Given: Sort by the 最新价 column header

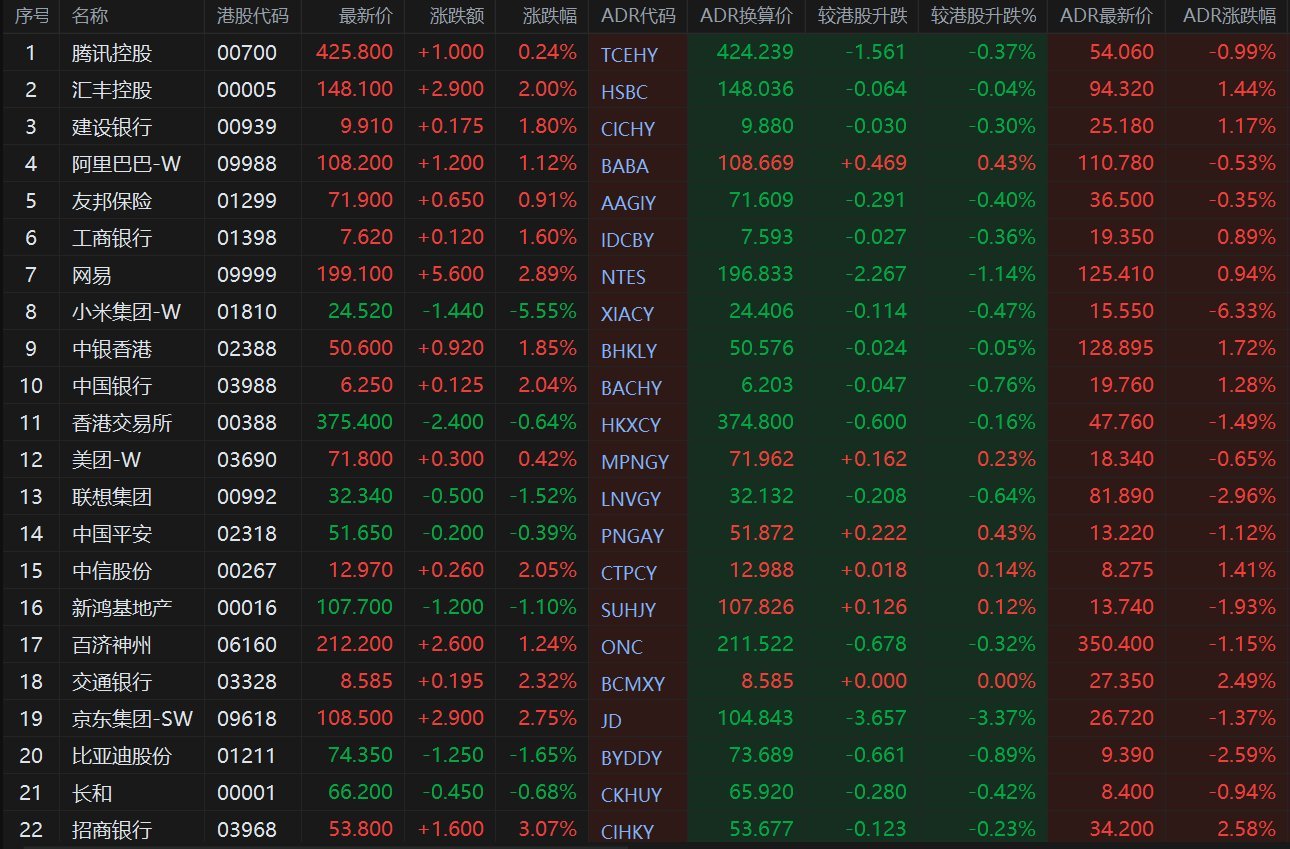Looking at the screenshot, I should (366, 16).
